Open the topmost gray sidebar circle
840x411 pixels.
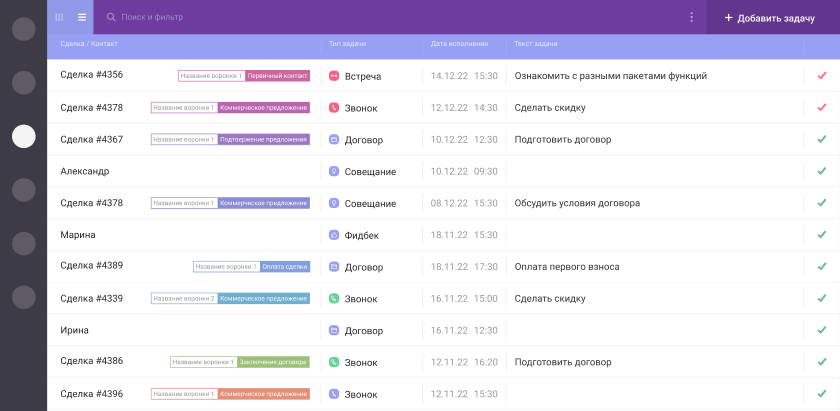tap(24, 29)
